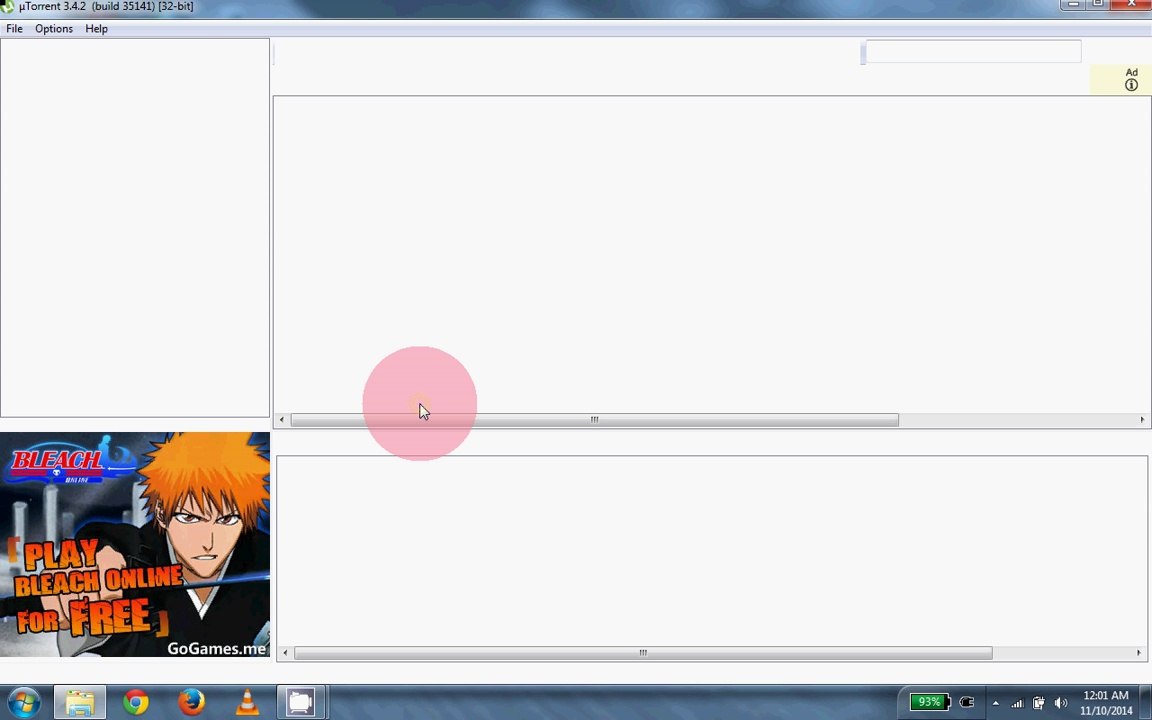1152x720 pixels.
Task: Click the lower pane scrollbar right arrow
Action: [x=1139, y=652]
